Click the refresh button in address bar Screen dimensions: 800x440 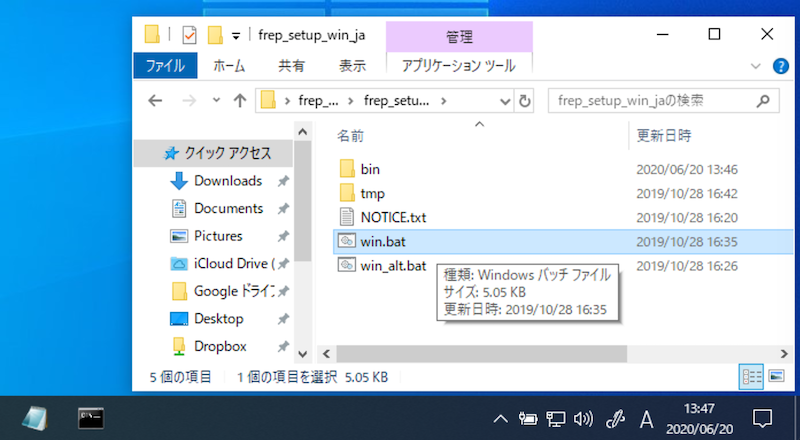(x=526, y=101)
